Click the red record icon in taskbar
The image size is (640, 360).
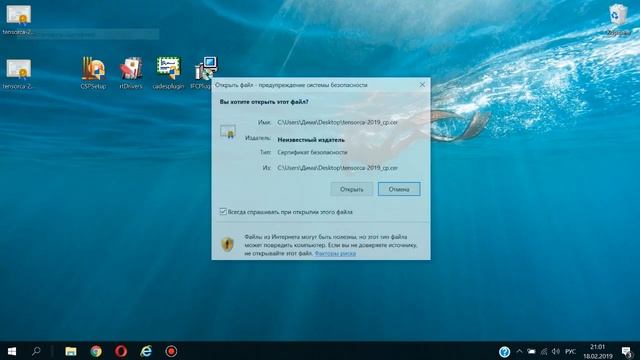pyautogui.click(x=171, y=351)
